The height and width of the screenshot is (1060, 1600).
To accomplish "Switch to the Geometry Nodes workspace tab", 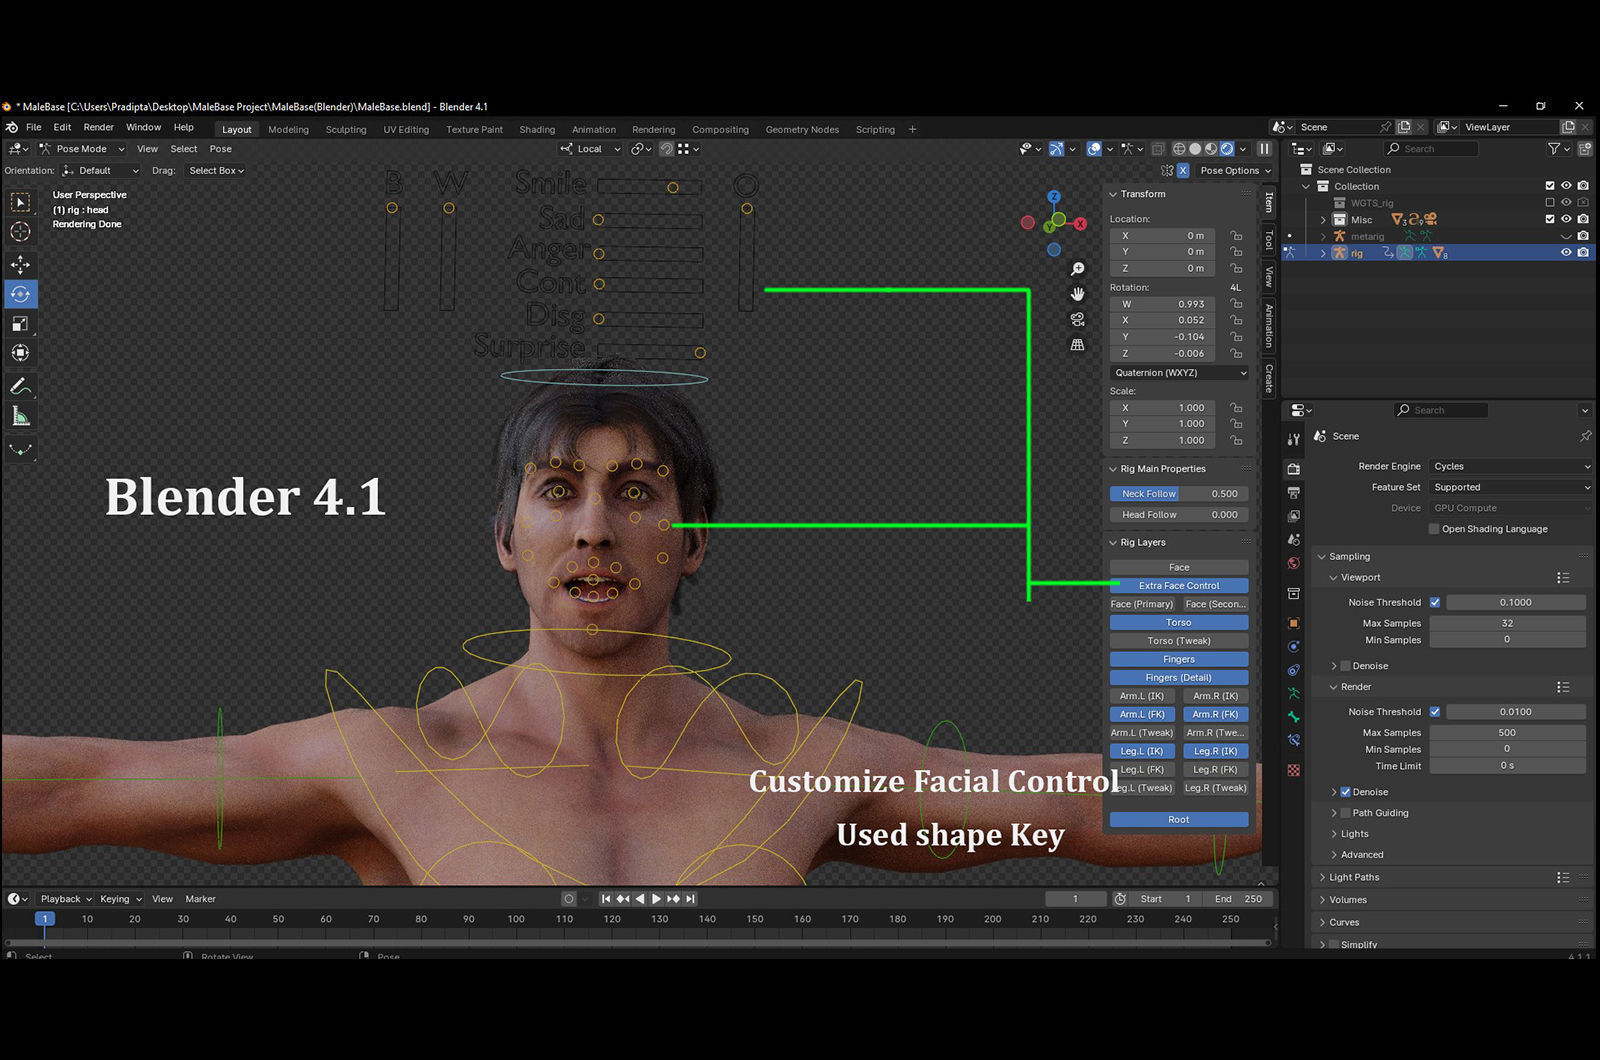I will pyautogui.click(x=802, y=130).
